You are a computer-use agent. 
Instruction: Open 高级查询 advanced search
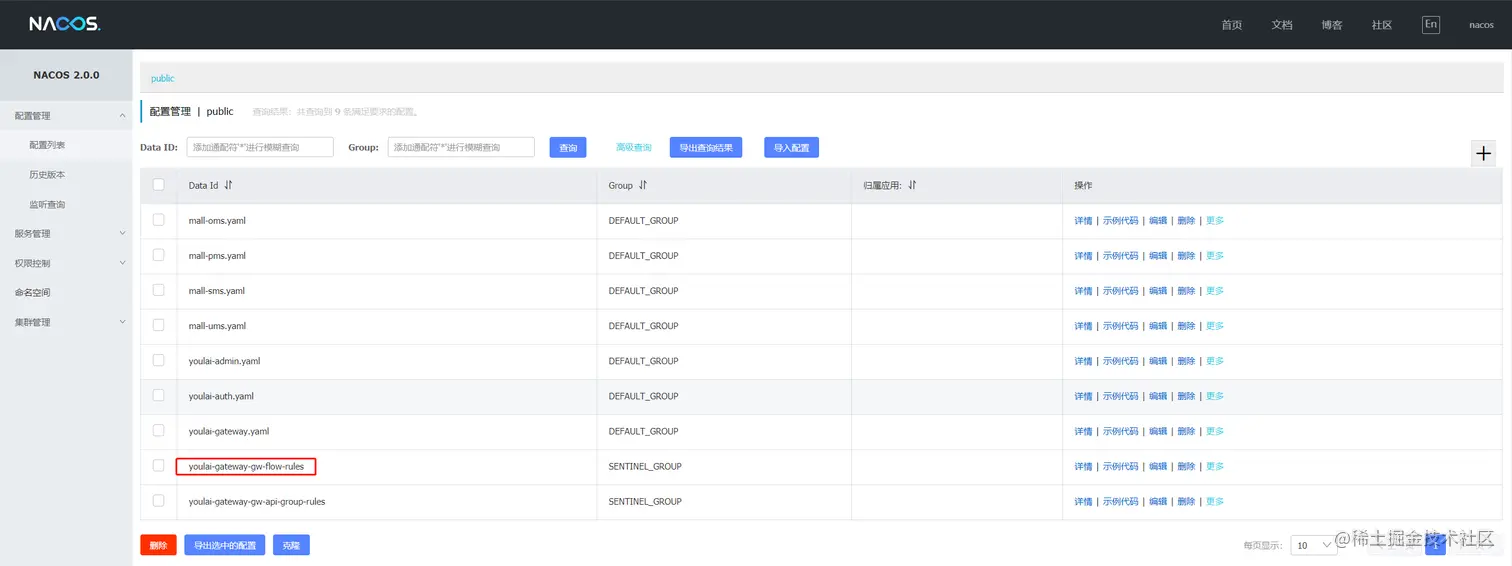[x=634, y=147]
